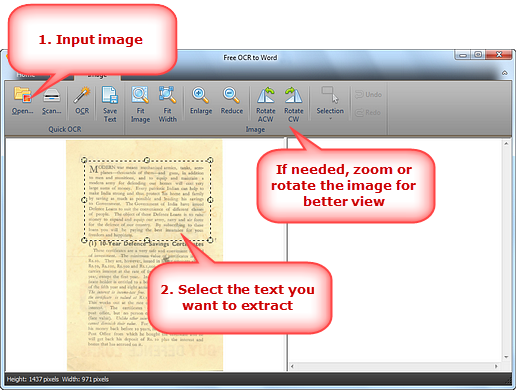Screen dimensions: 516x390
Task: Rotate CW the scanned image
Action: click(x=294, y=104)
